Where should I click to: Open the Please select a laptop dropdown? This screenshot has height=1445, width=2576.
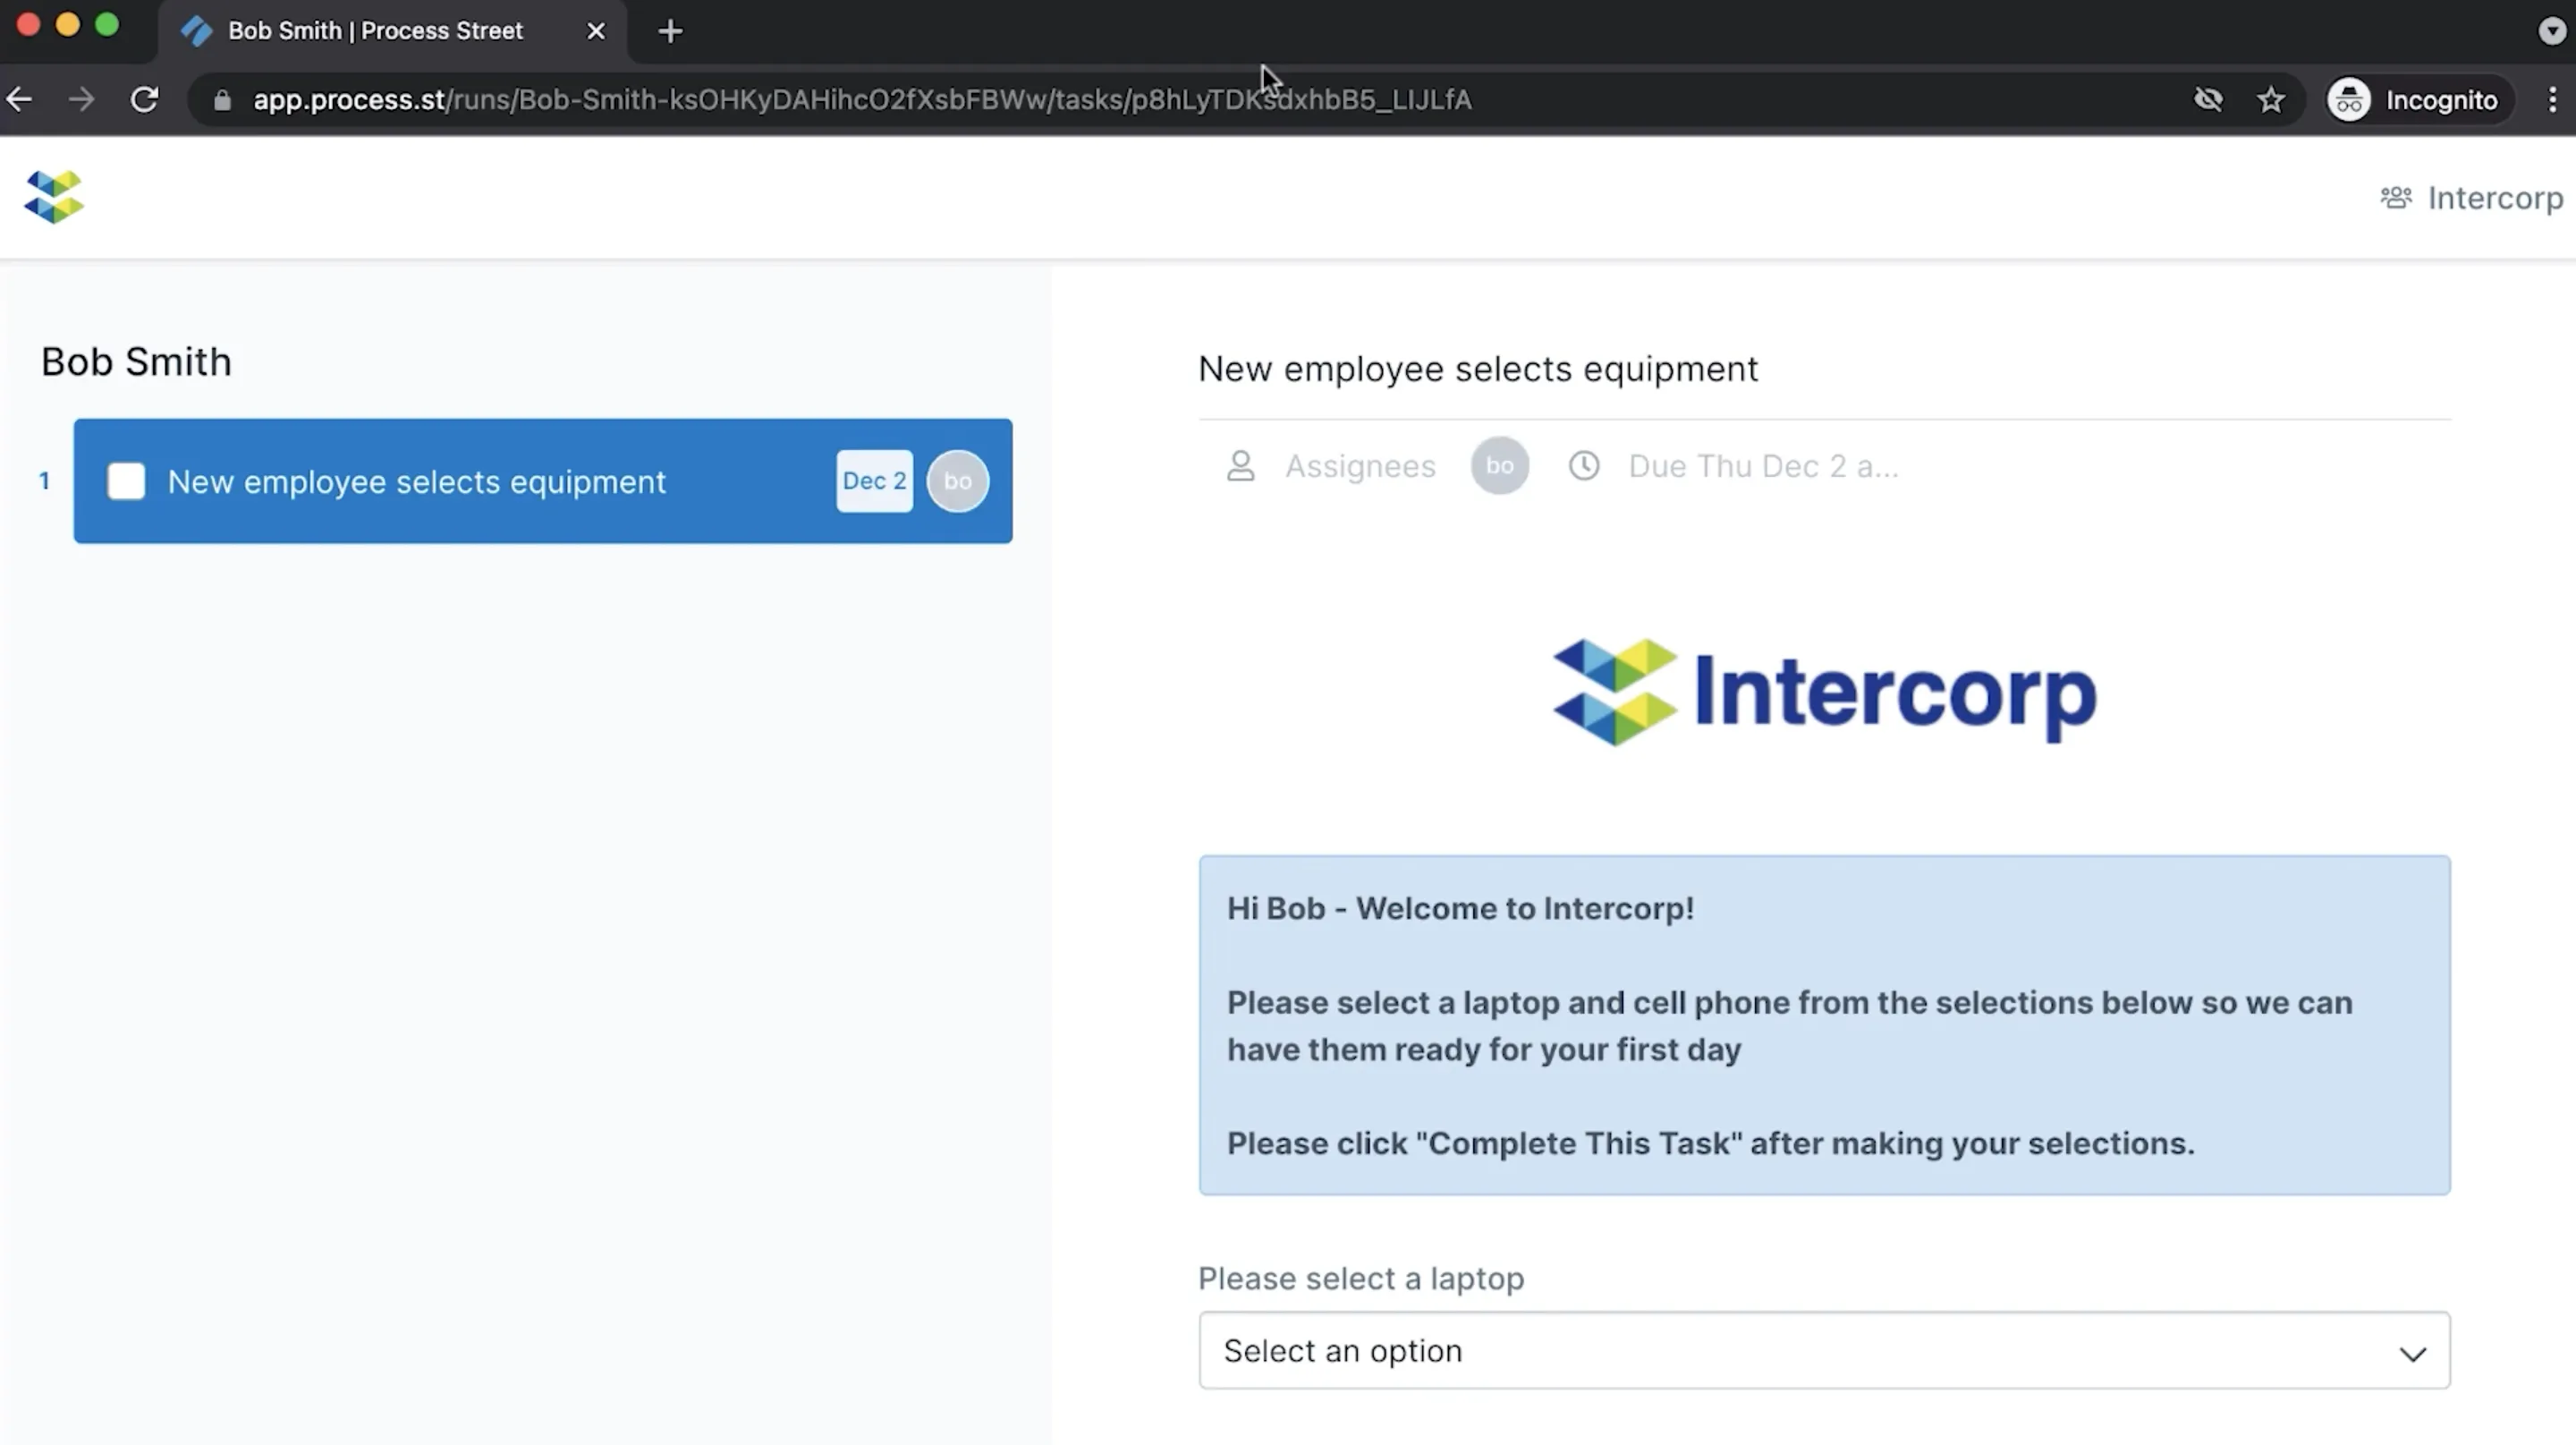pos(1824,1350)
